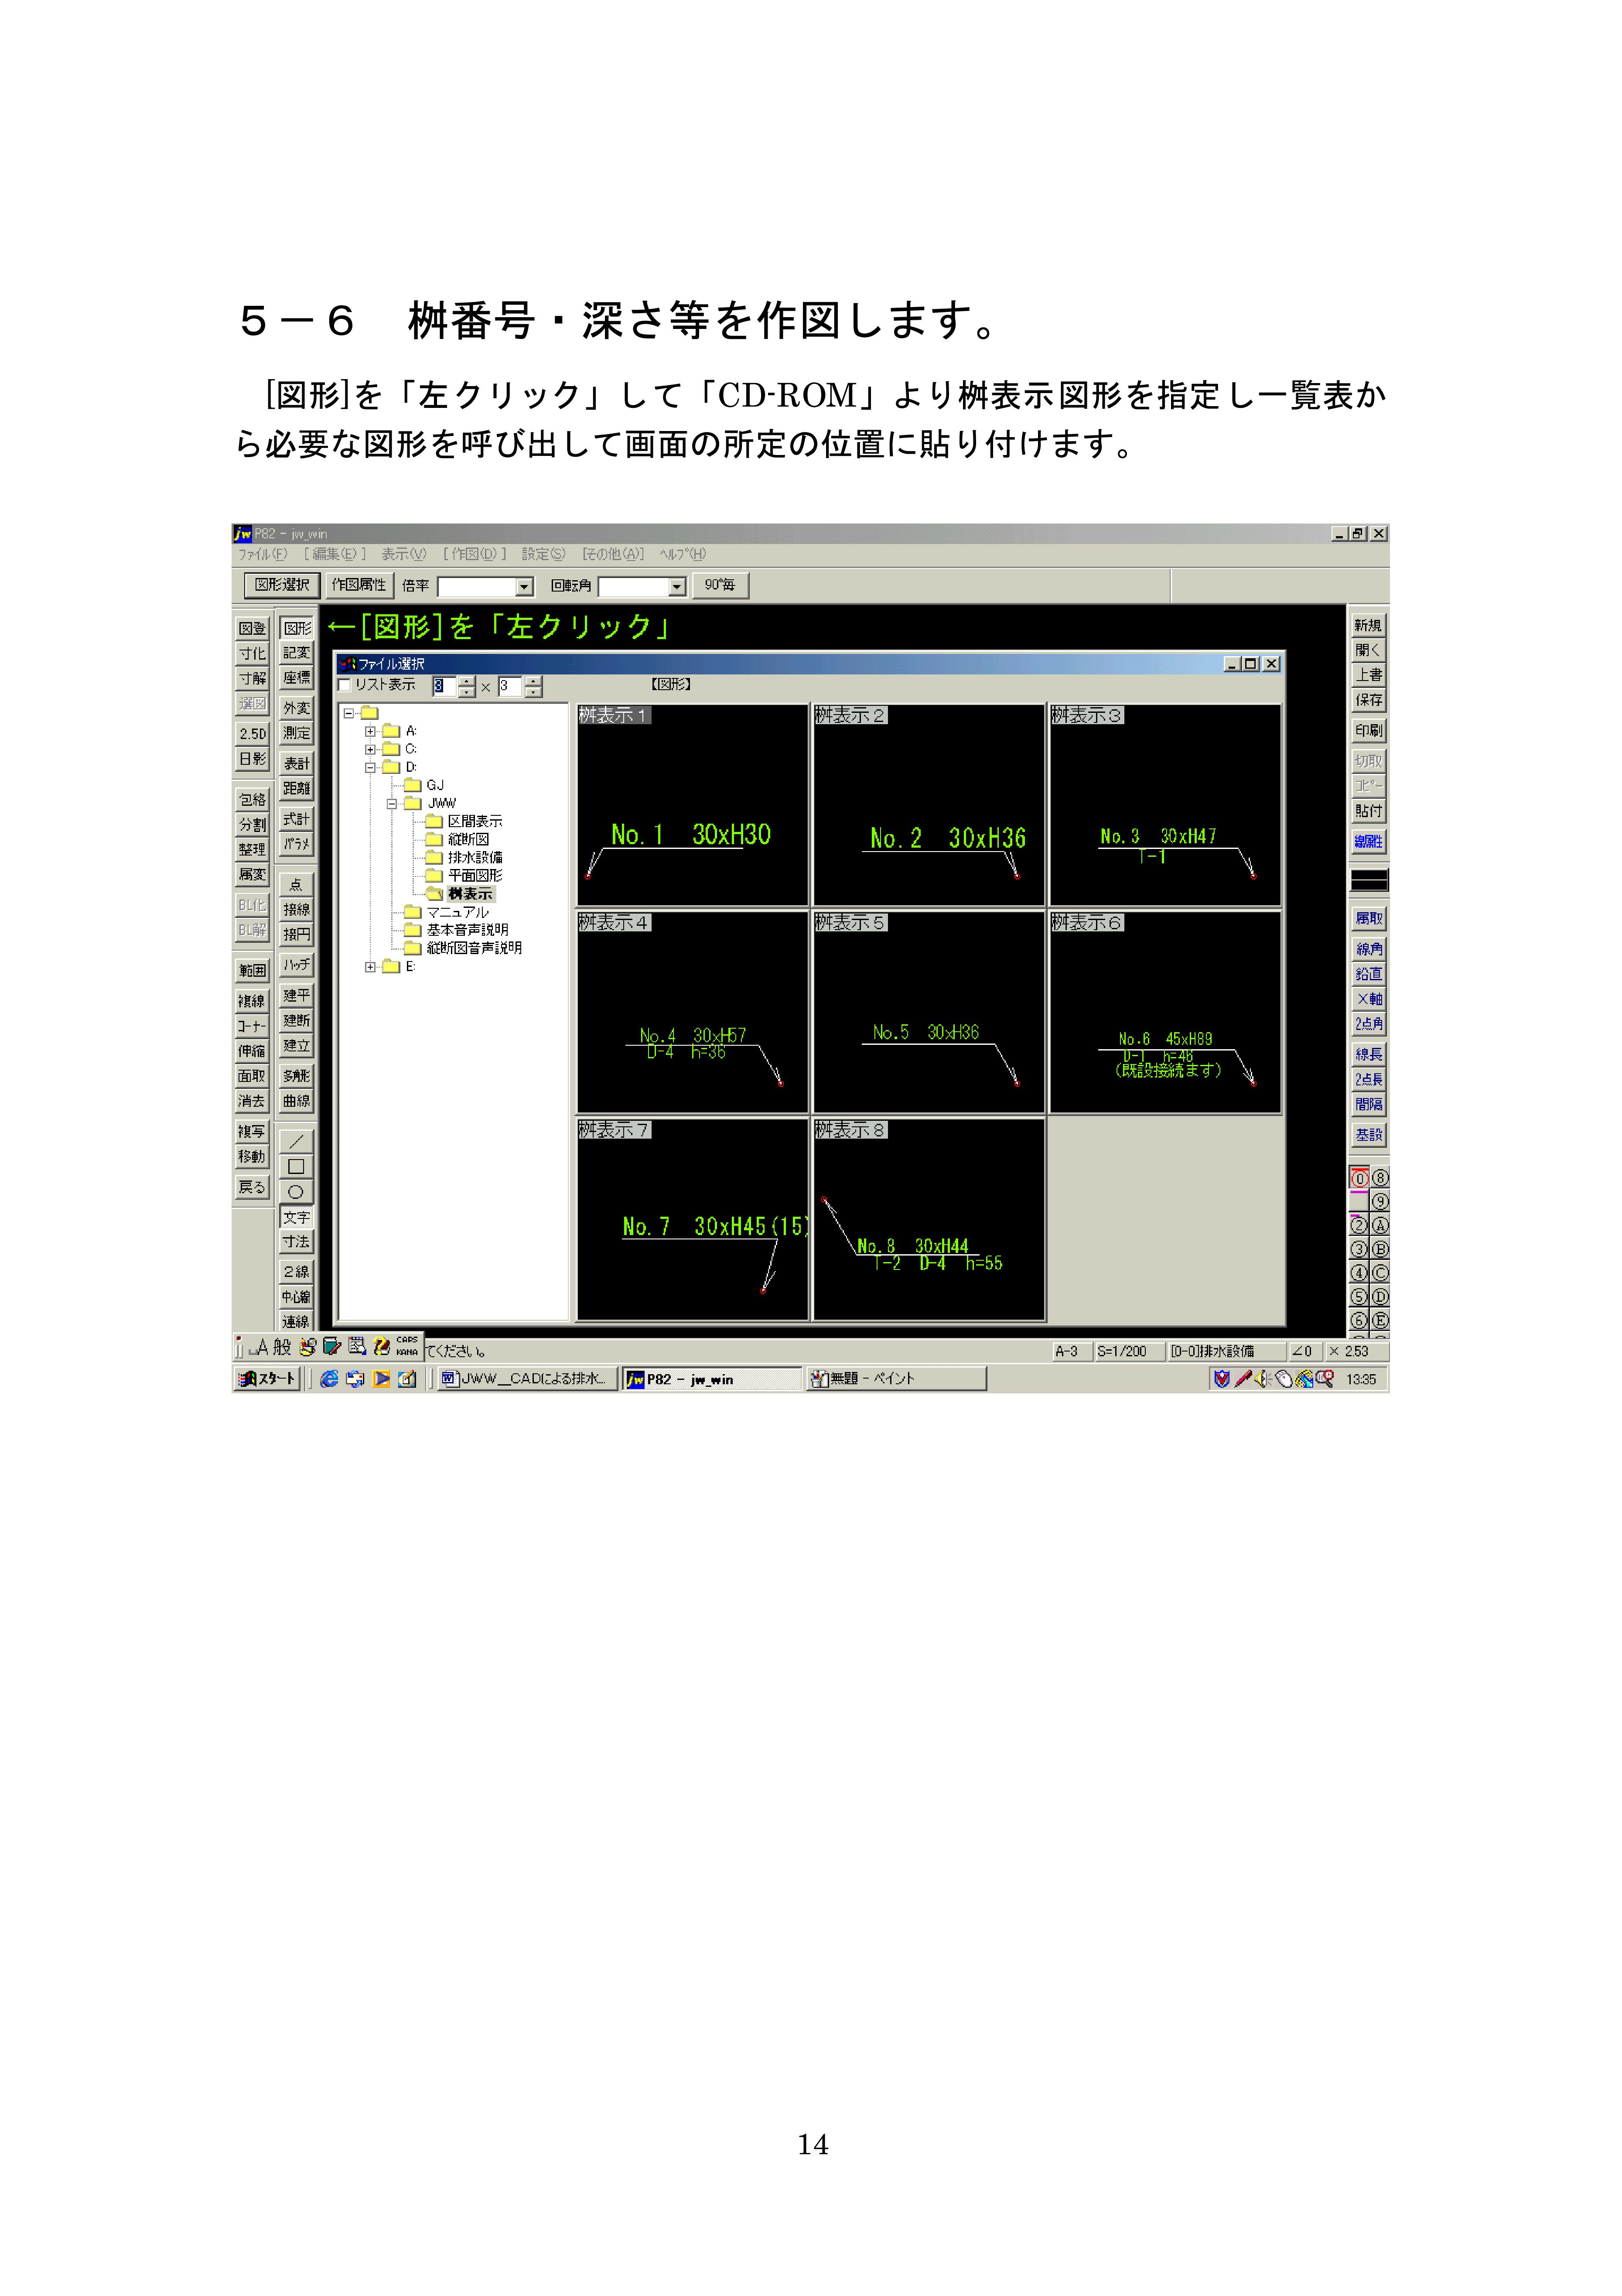The width and height of the screenshot is (1622, 2296).
Task: Click the 貼付 paste button
Action: [x=1369, y=811]
